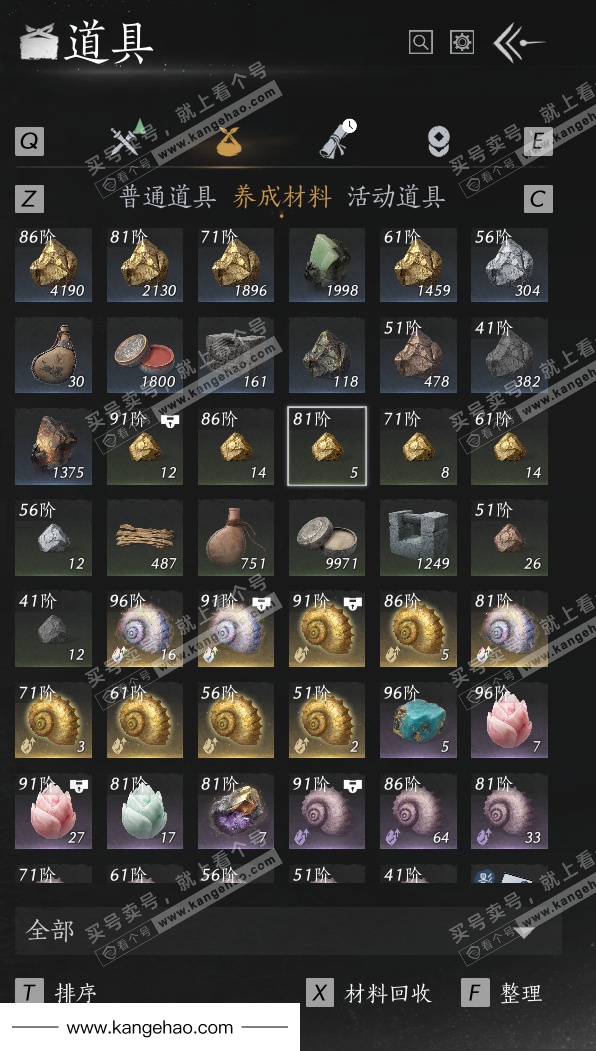This screenshot has width=596, height=1051.
Task: Click the back arrow icon
Action: (x=518, y=43)
